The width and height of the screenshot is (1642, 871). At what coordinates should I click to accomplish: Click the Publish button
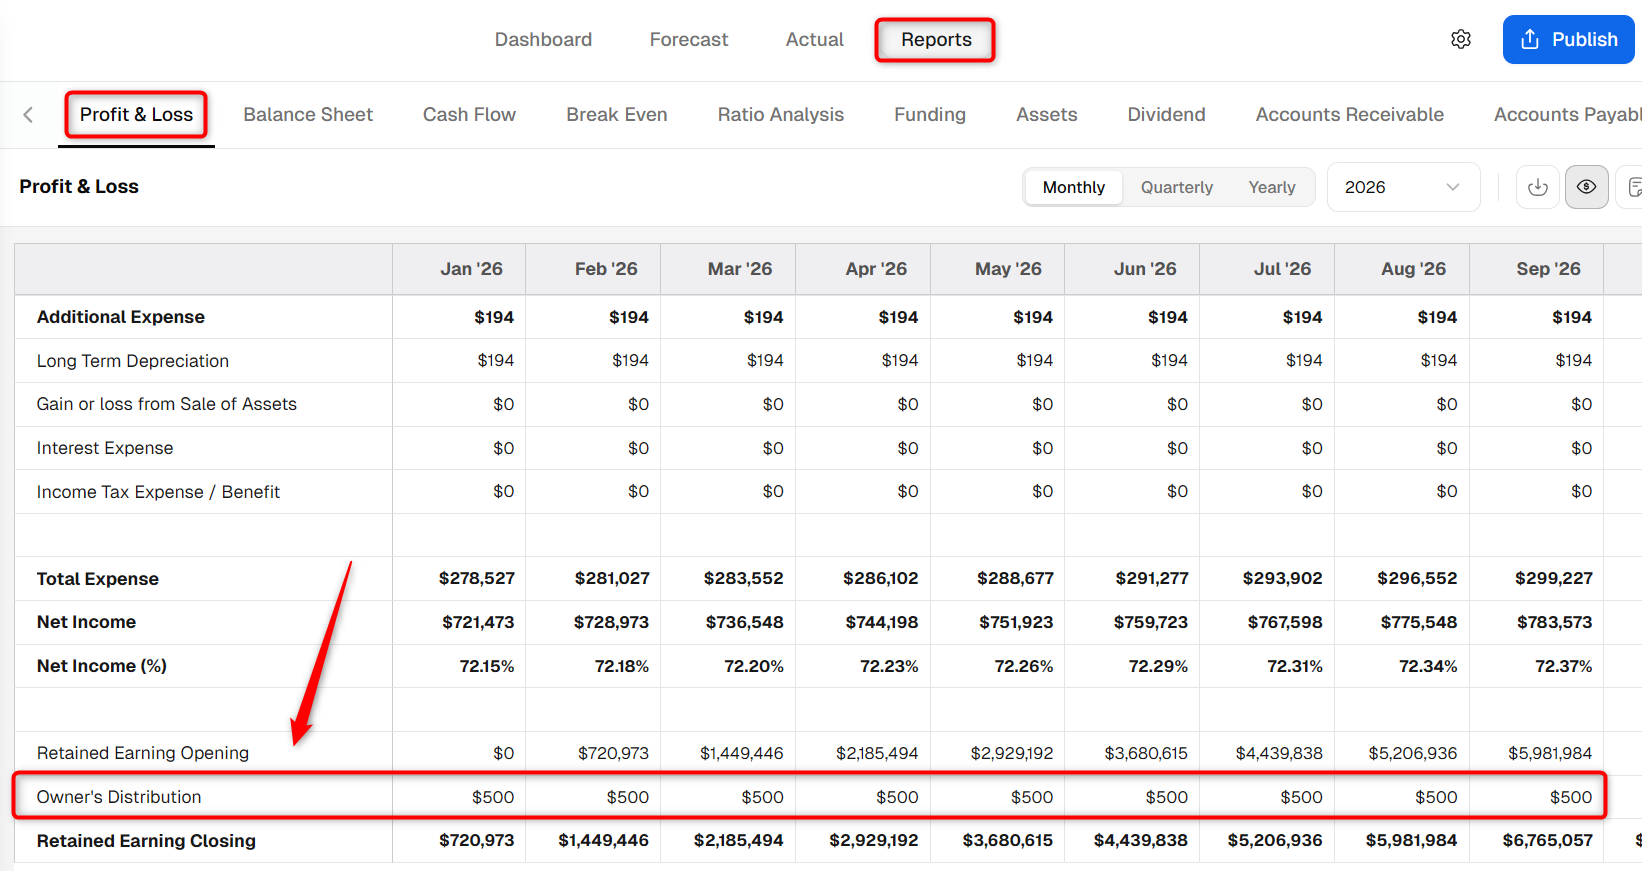1568,39
